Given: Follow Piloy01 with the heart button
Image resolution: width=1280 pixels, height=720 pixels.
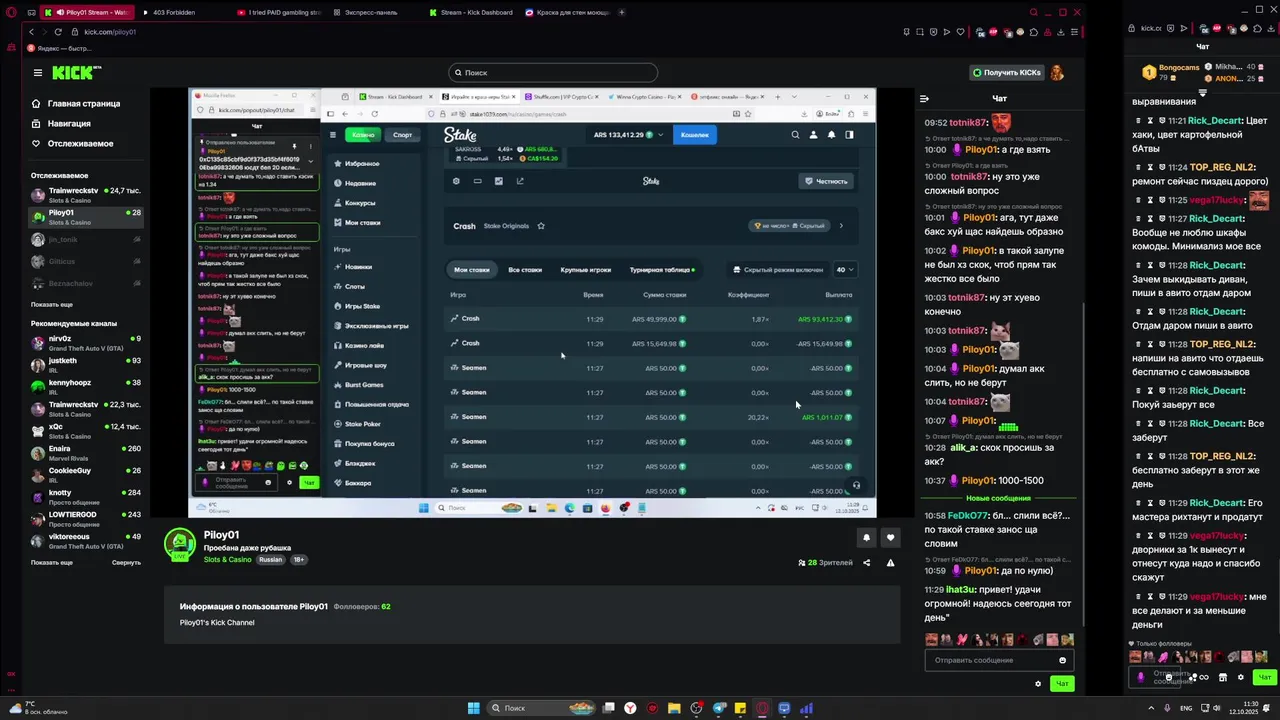Looking at the screenshot, I should click(890, 537).
